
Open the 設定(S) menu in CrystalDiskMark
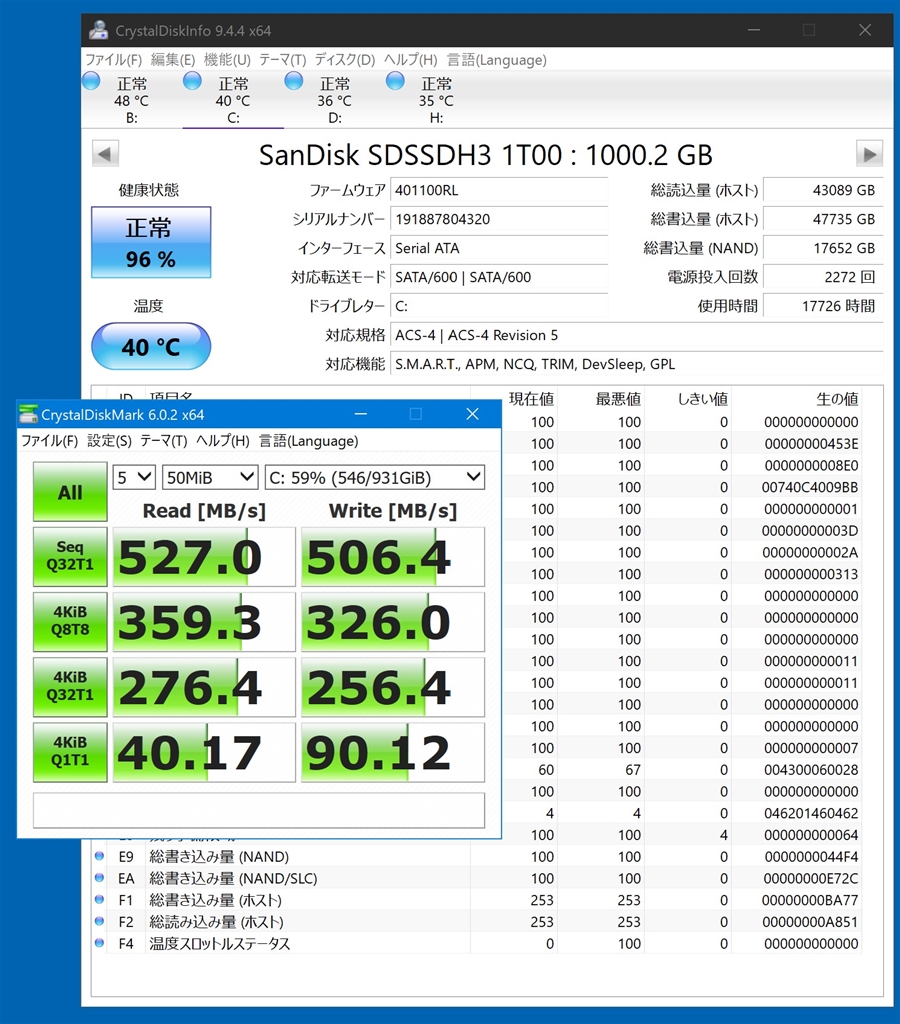click(109, 441)
